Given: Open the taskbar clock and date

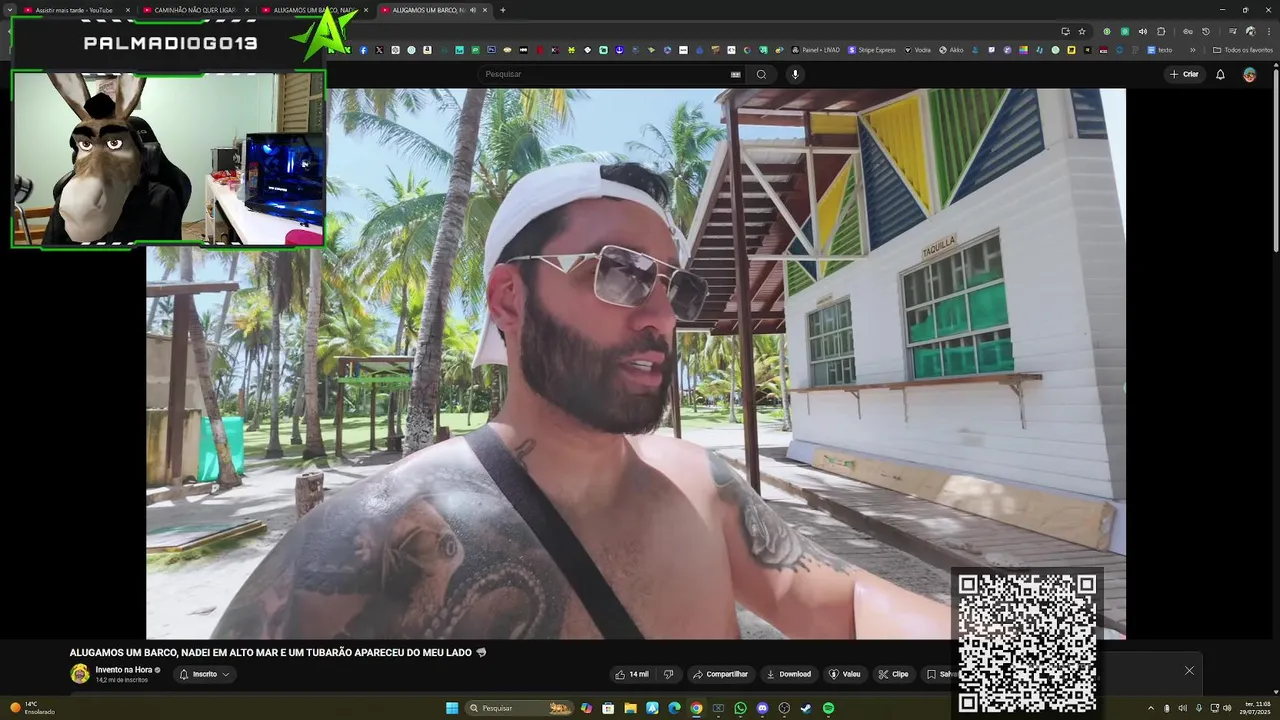Looking at the screenshot, I should 1256,708.
